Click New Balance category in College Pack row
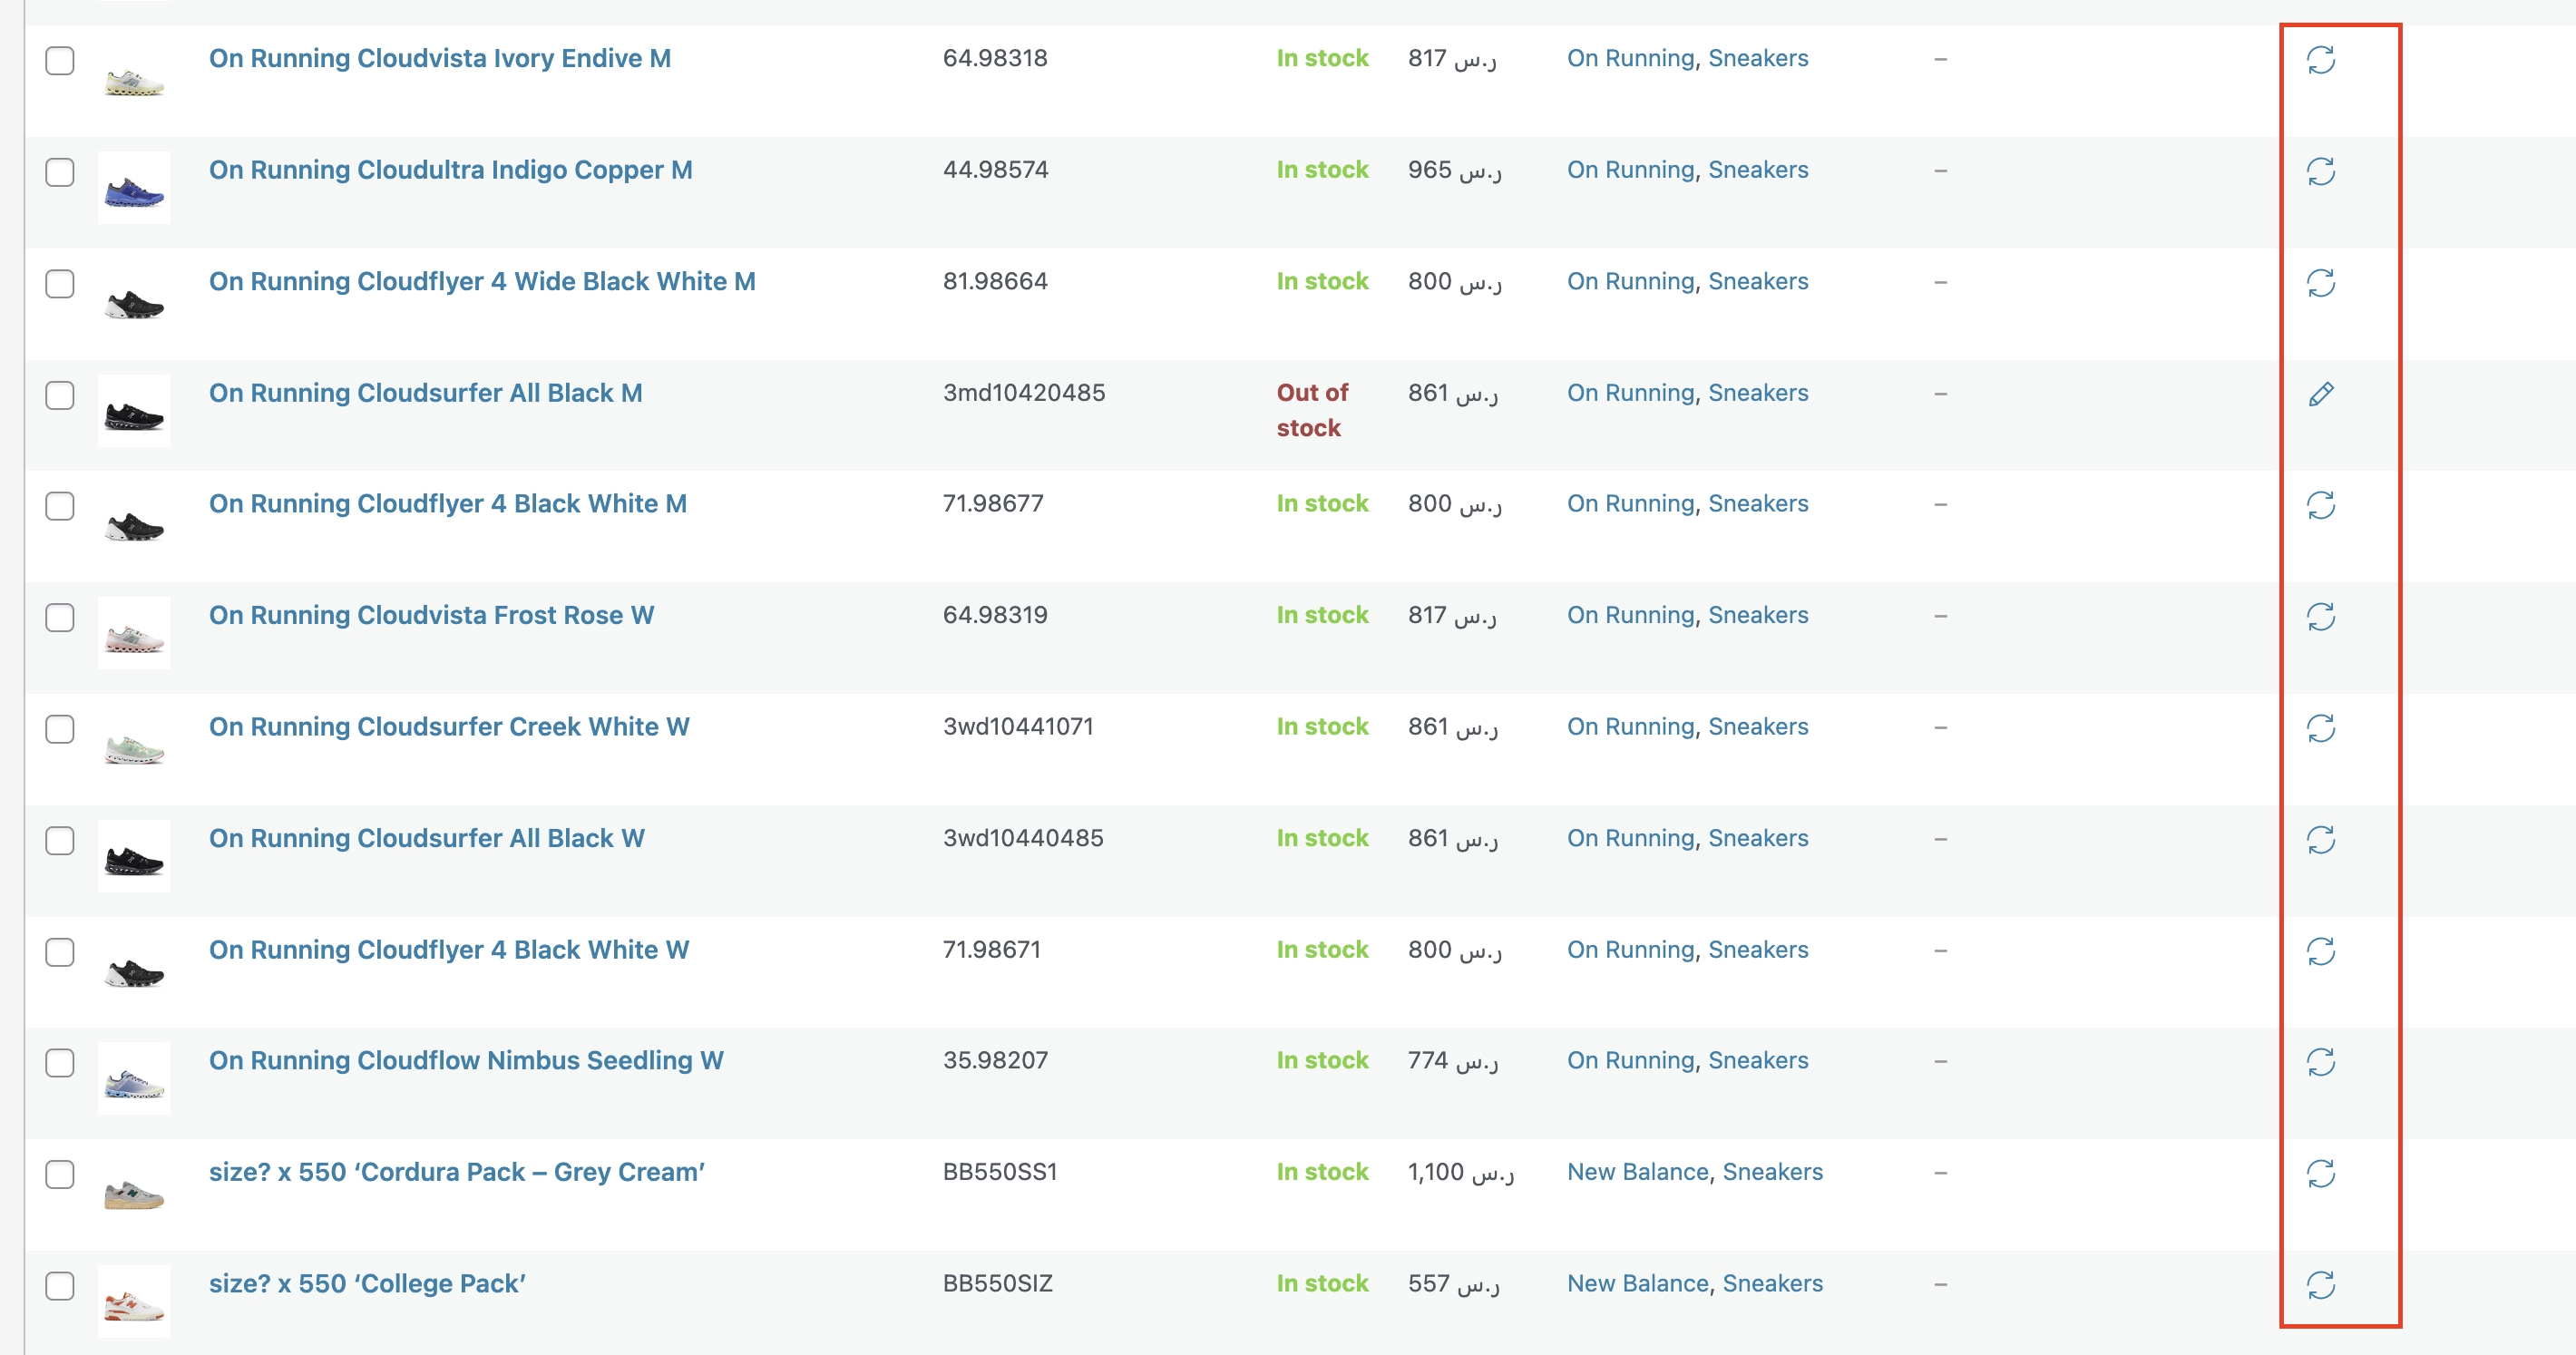2576x1355 pixels. (x=1637, y=1283)
